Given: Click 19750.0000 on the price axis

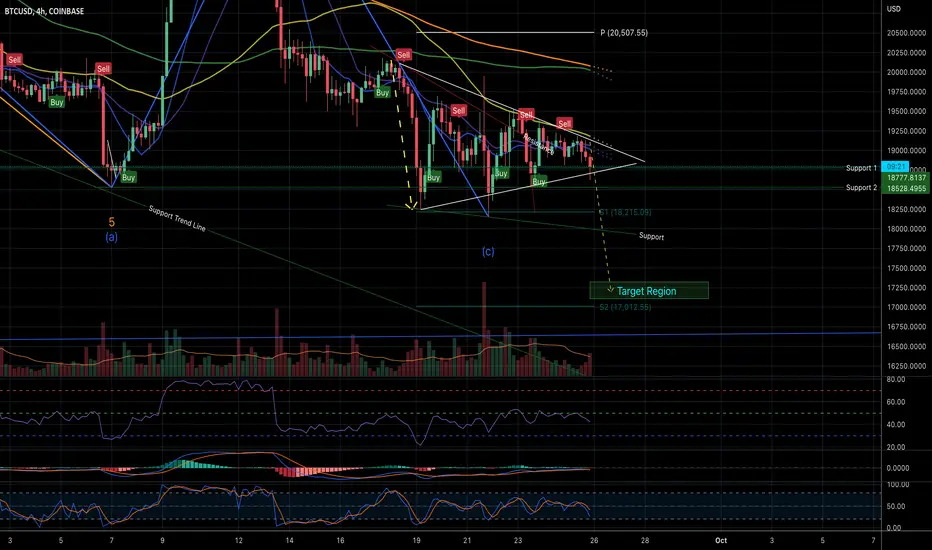Looking at the screenshot, I should 906,92.
